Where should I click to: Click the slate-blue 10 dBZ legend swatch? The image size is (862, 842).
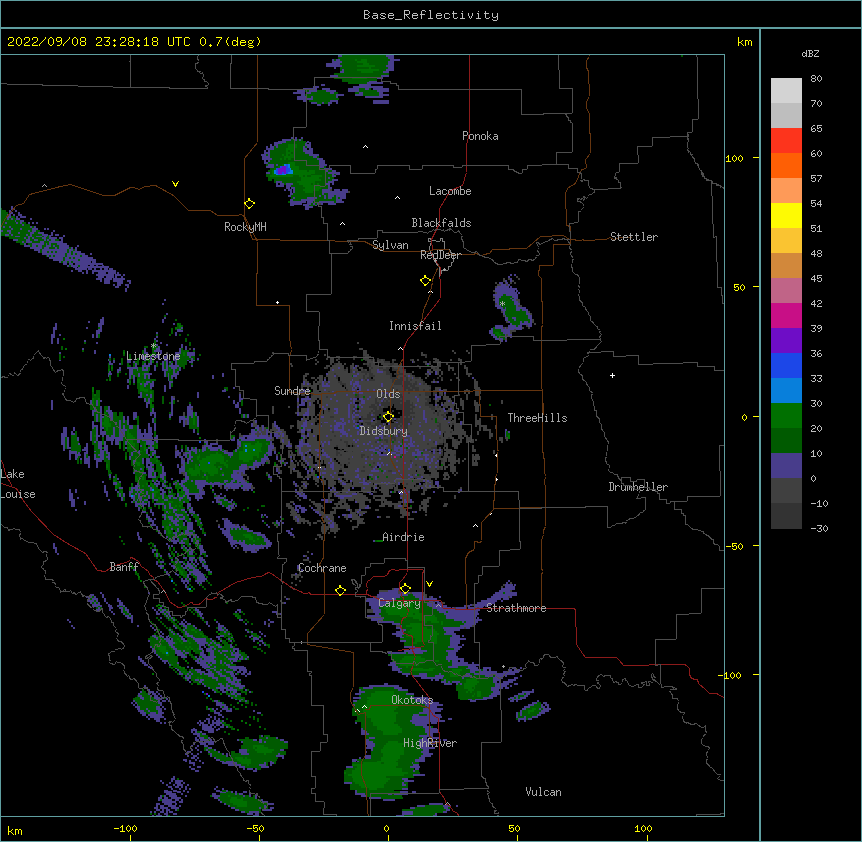786,466
